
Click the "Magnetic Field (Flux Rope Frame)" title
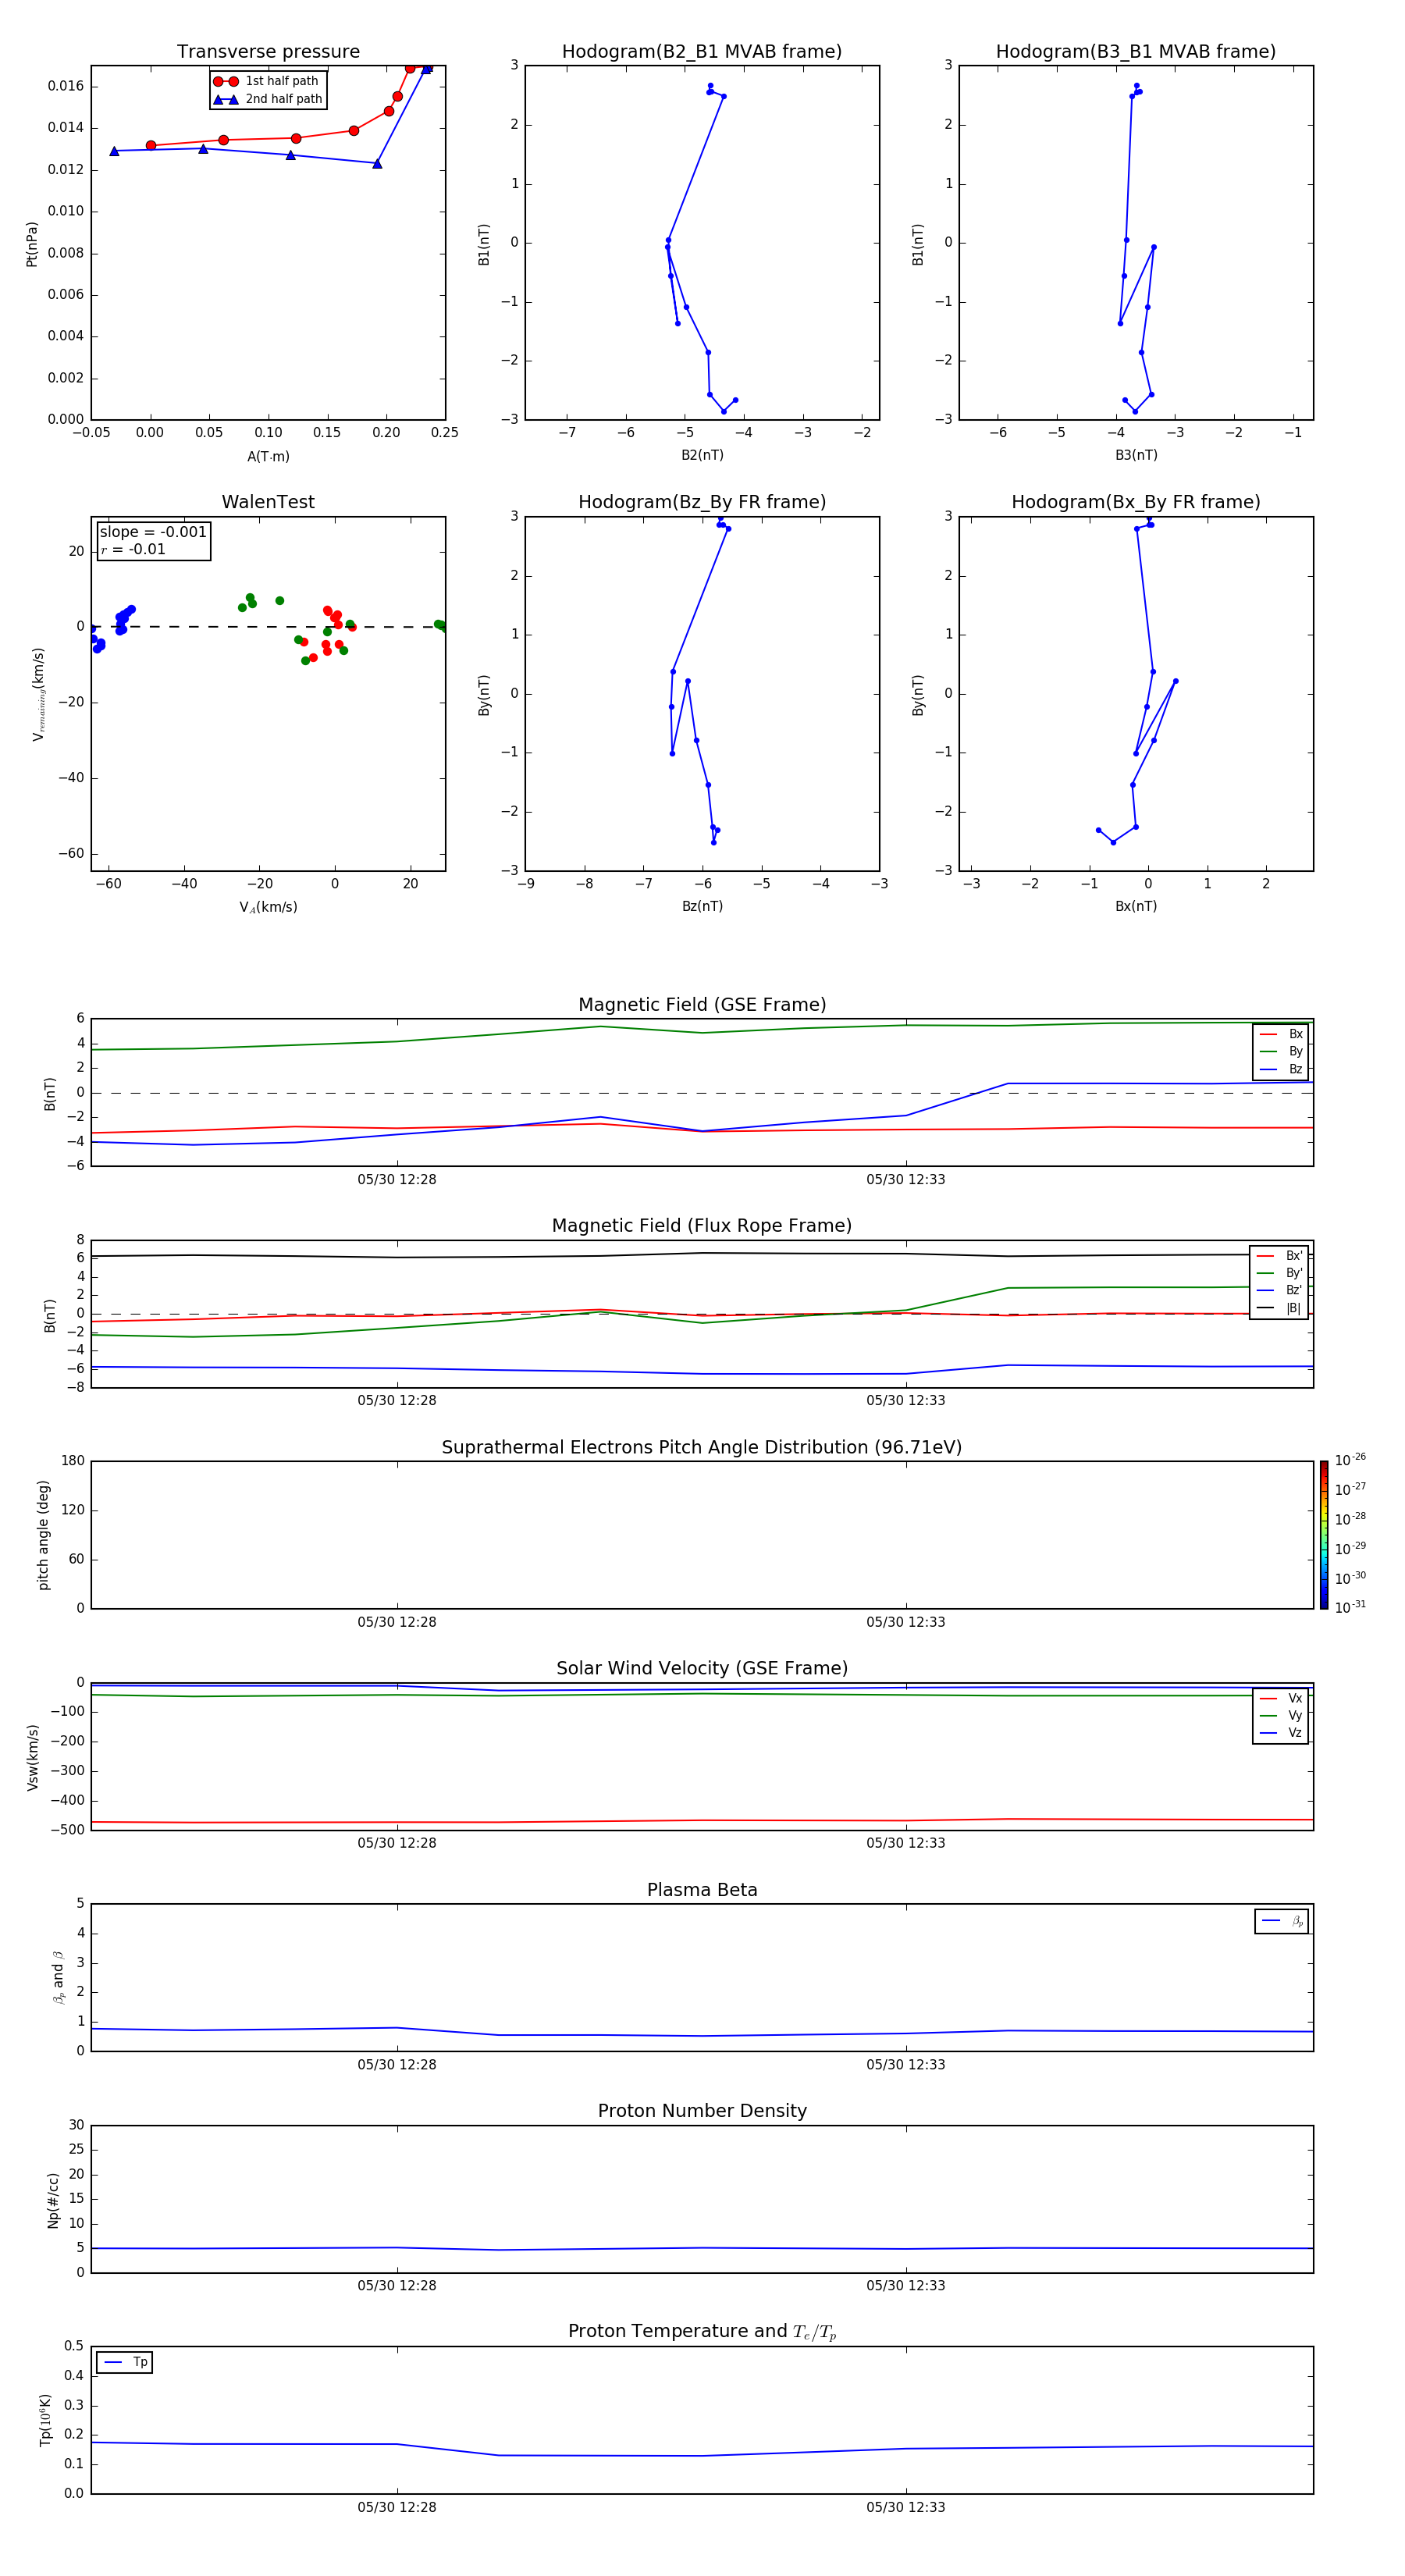pyautogui.click(x=702, y=1225)
